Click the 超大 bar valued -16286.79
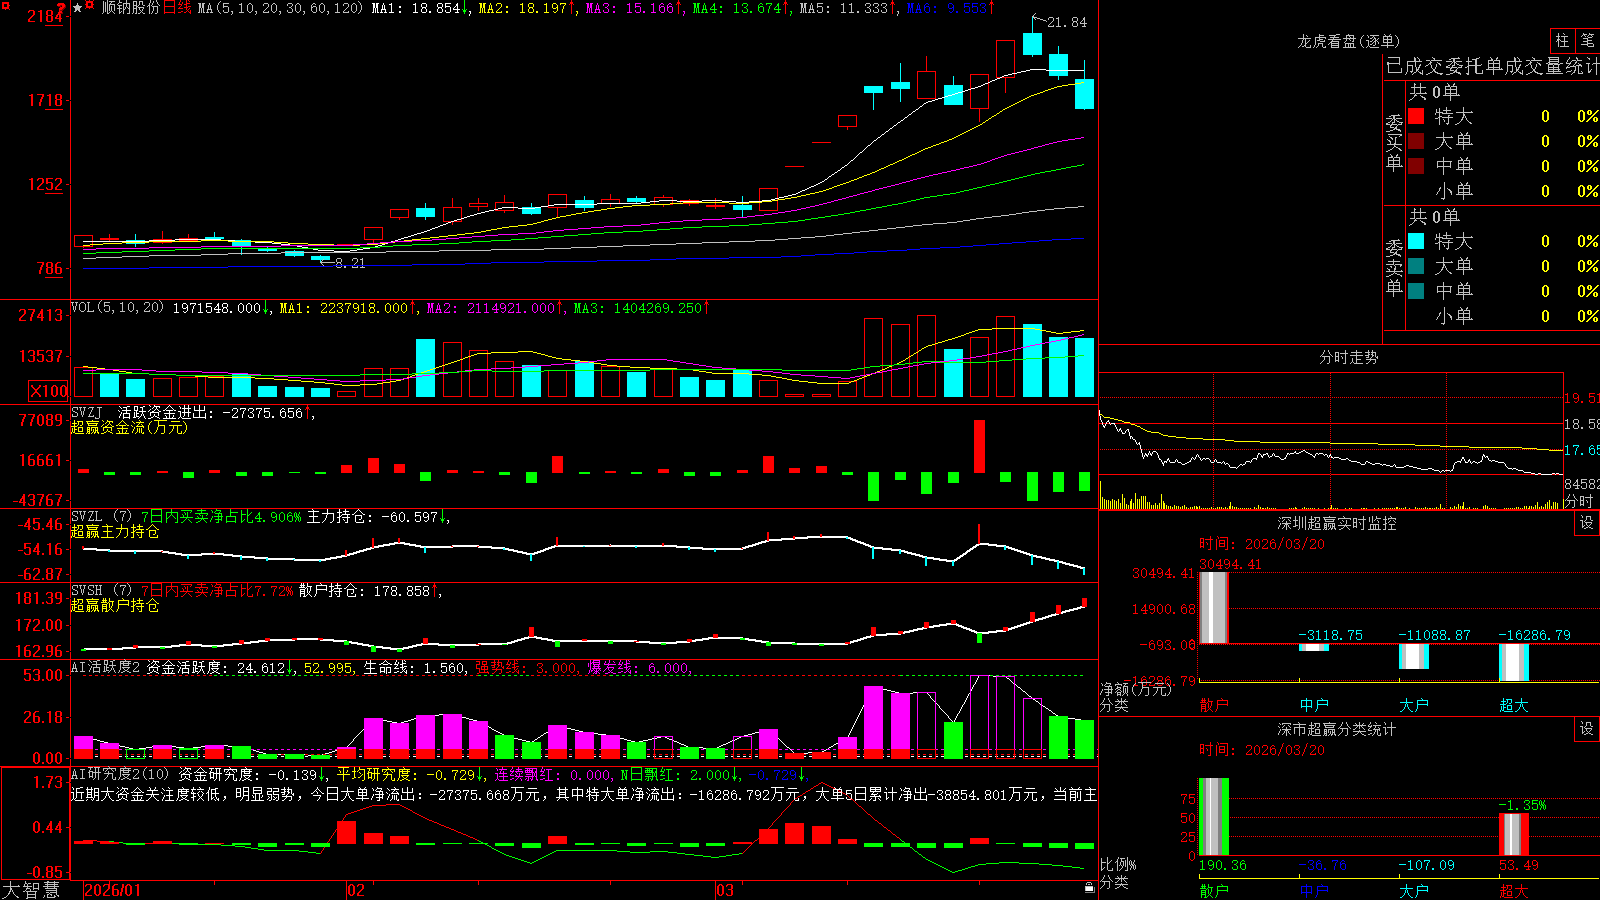Screen dimensions: 1600x900 point(1513,662)
